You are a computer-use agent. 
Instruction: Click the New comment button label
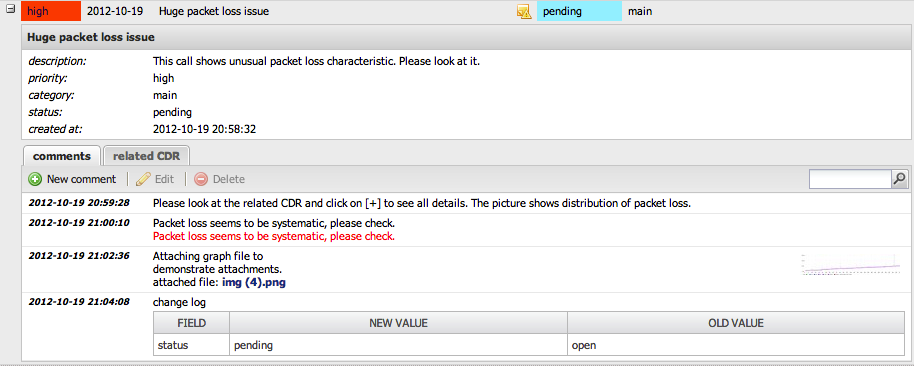point(82,179)
